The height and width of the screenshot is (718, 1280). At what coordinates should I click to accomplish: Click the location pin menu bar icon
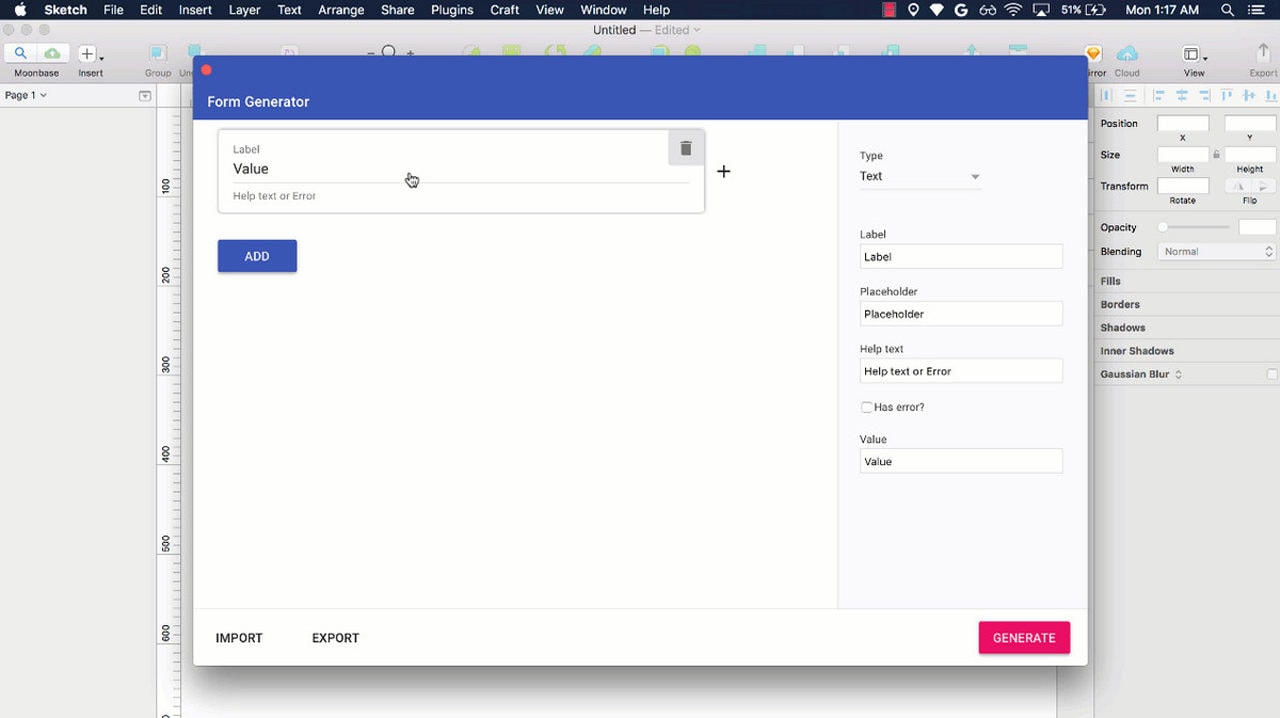913,10
